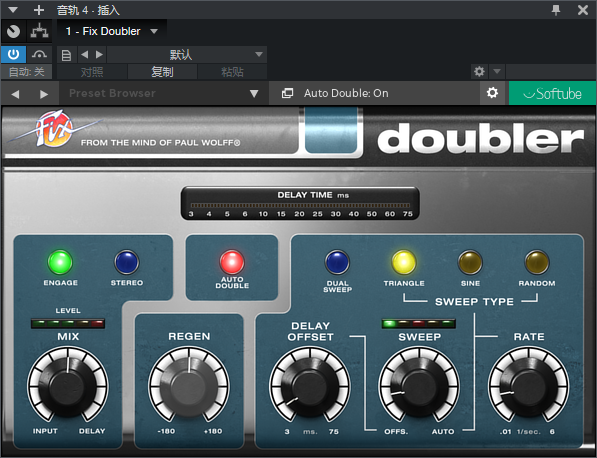Select previous Softube preset arrow
Image resolution: width=597 pixels, height=458 pixels.
click(x=15, y=94)
